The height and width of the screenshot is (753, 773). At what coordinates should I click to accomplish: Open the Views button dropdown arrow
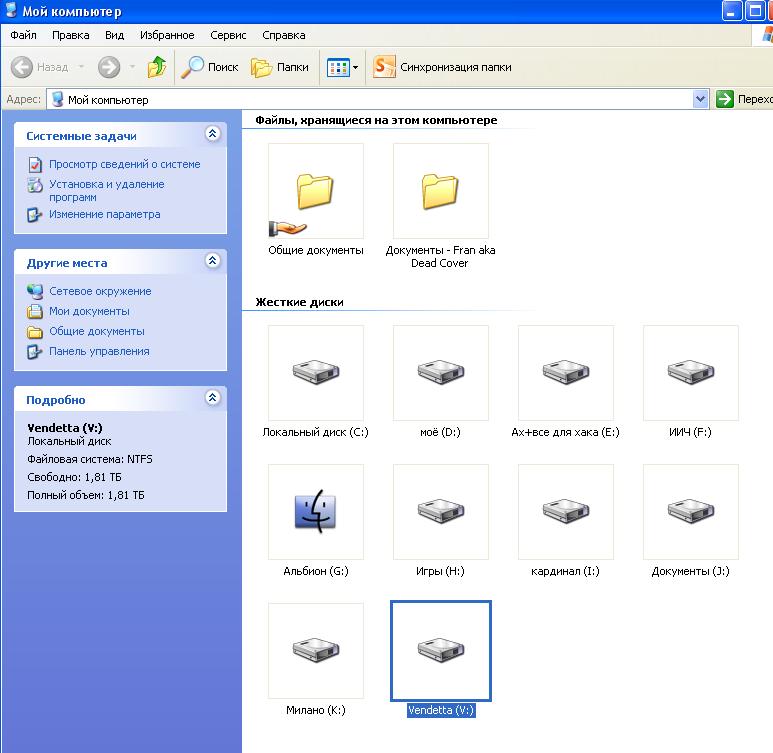tap(355, 68)
